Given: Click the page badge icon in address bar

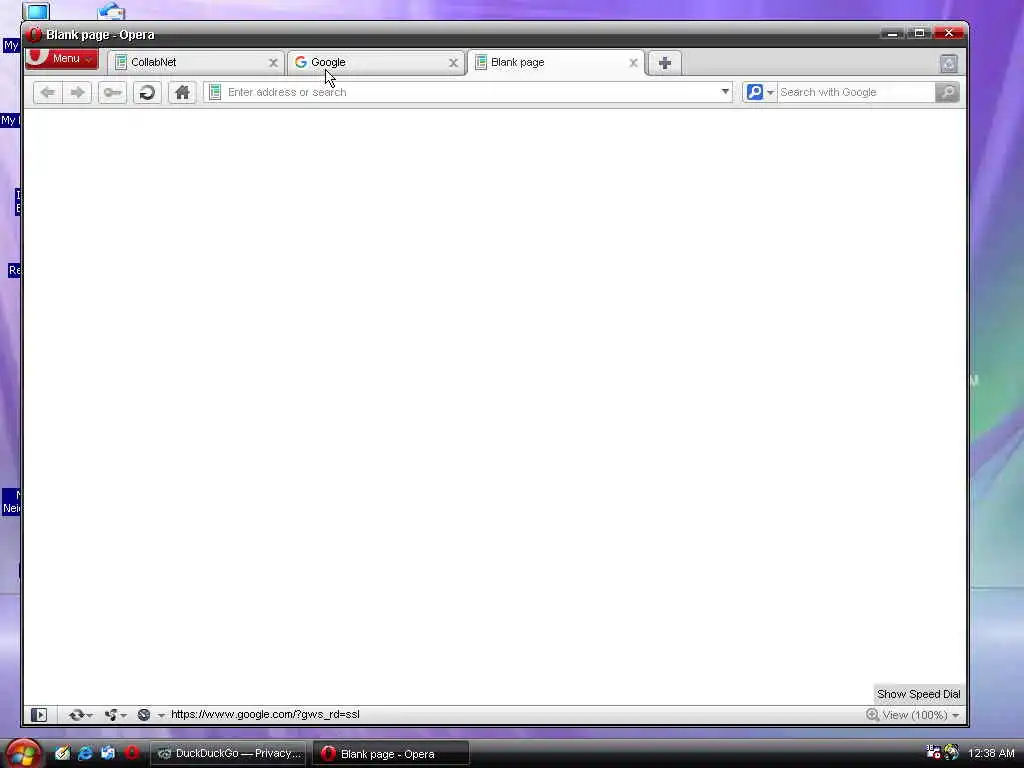Looking at the screenshot, I should click(x=215, y=92).
